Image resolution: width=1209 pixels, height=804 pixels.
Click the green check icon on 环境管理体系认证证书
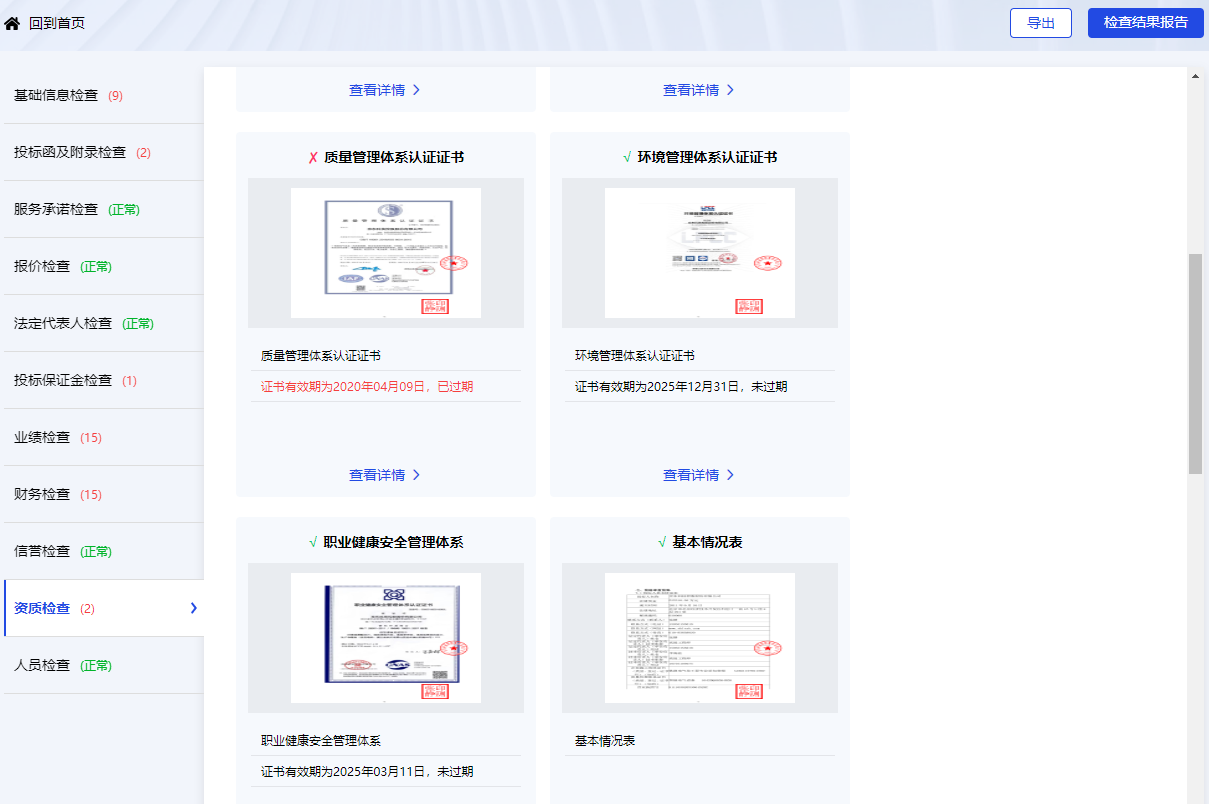coord(627,158)
